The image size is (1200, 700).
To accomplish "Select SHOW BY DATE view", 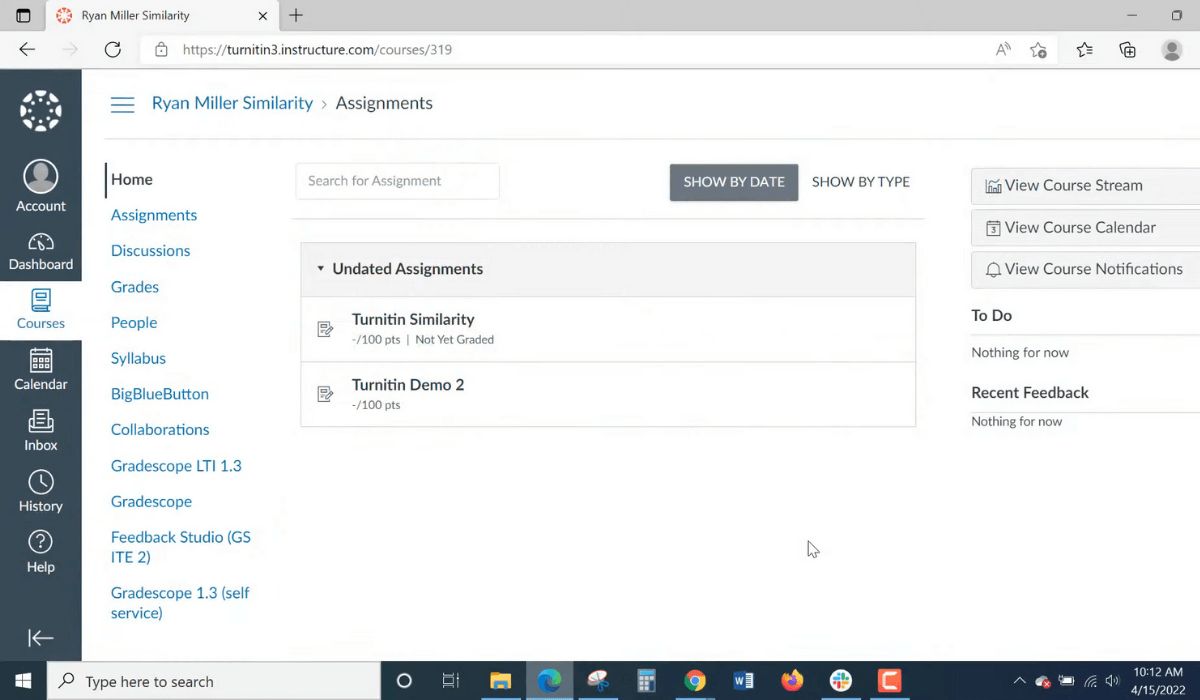I will [734, 182].
